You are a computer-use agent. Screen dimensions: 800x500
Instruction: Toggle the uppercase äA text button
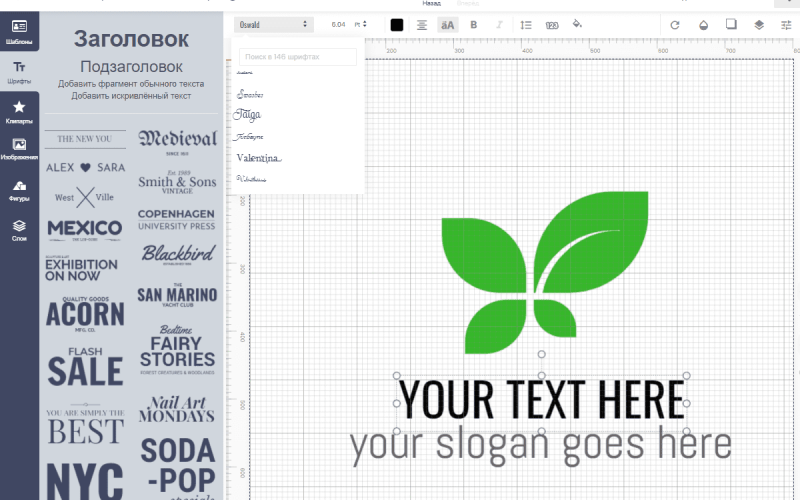[x=447, y=25]
